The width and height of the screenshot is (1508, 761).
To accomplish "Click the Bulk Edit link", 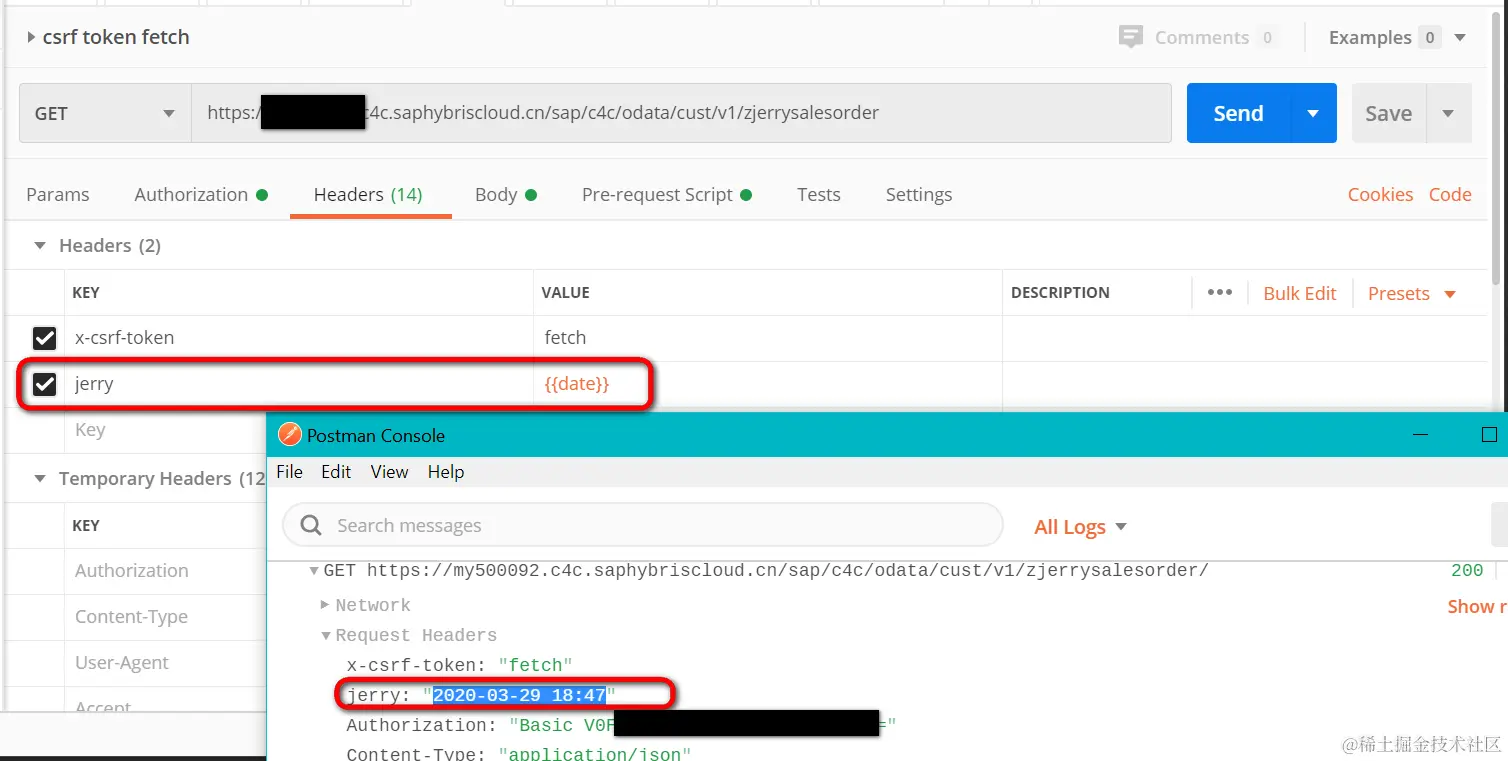I will (x=1299, y=293).
